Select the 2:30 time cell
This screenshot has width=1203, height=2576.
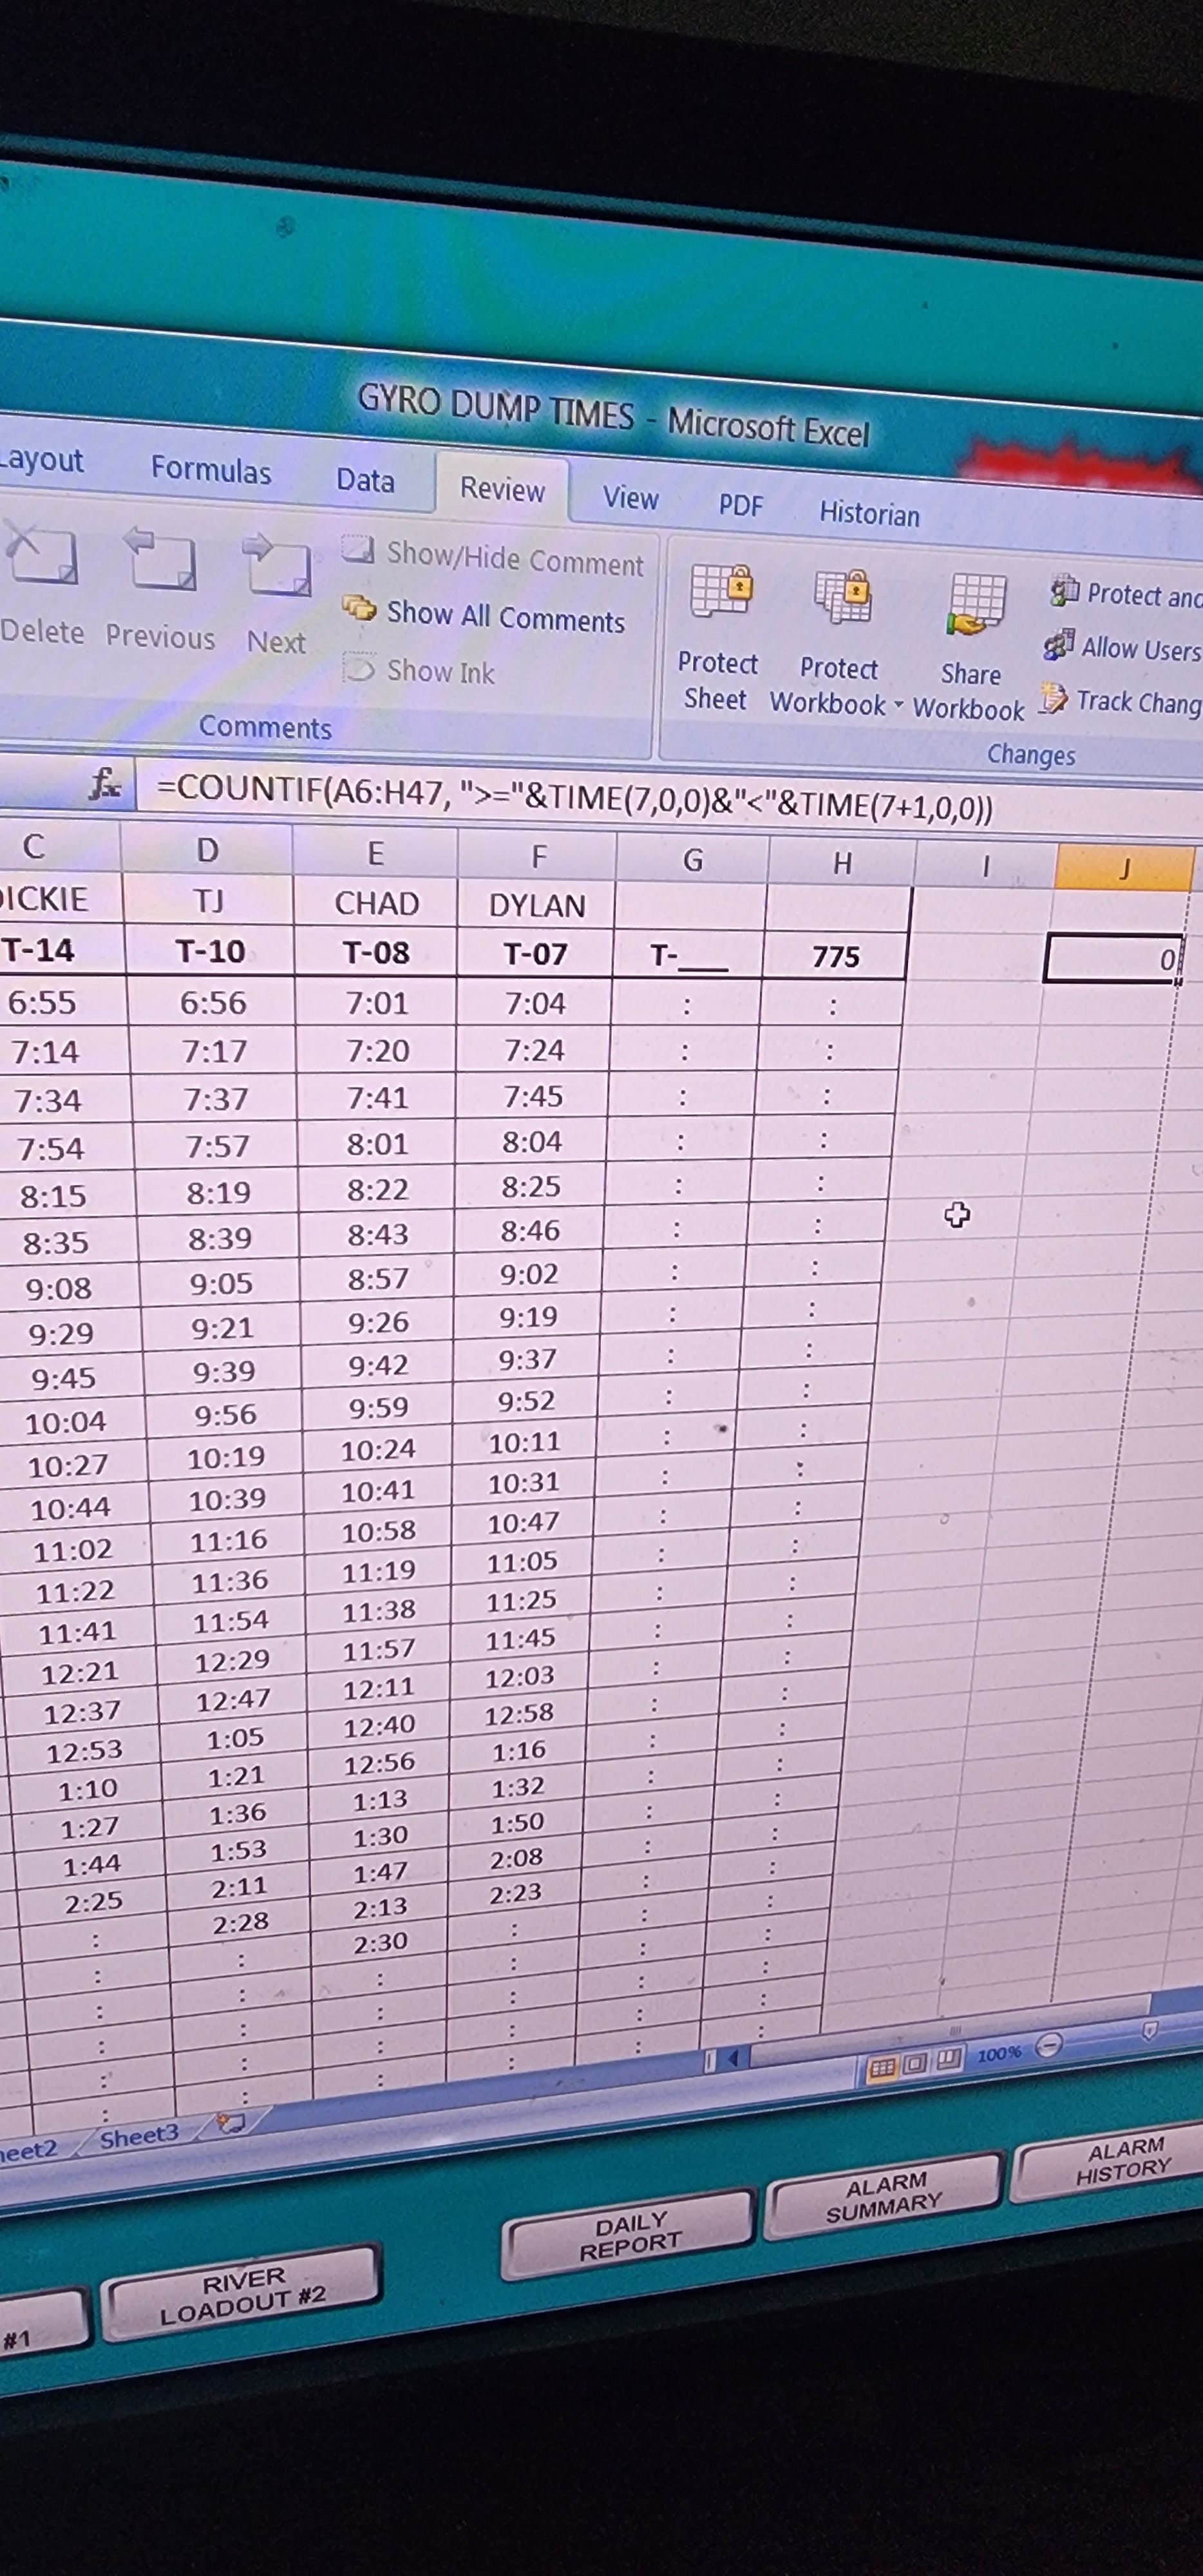[x=380, y=1942]
